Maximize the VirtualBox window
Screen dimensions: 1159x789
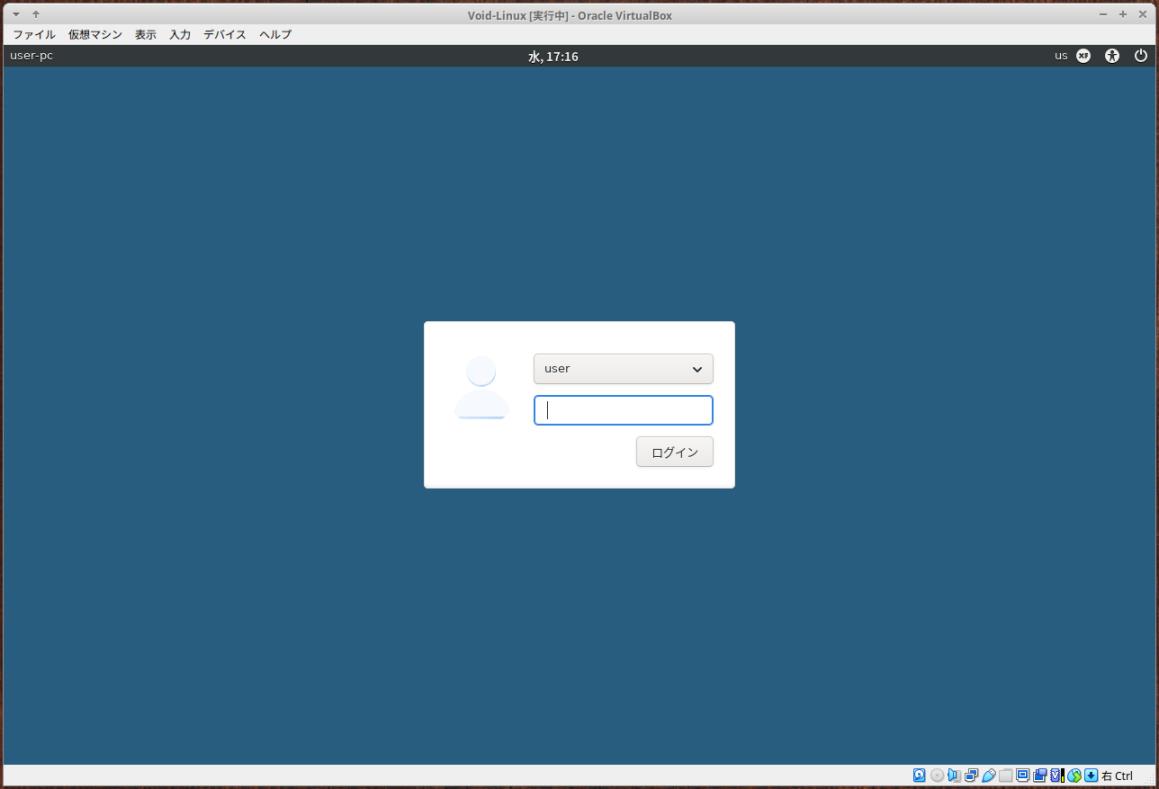pos(1123,14)
